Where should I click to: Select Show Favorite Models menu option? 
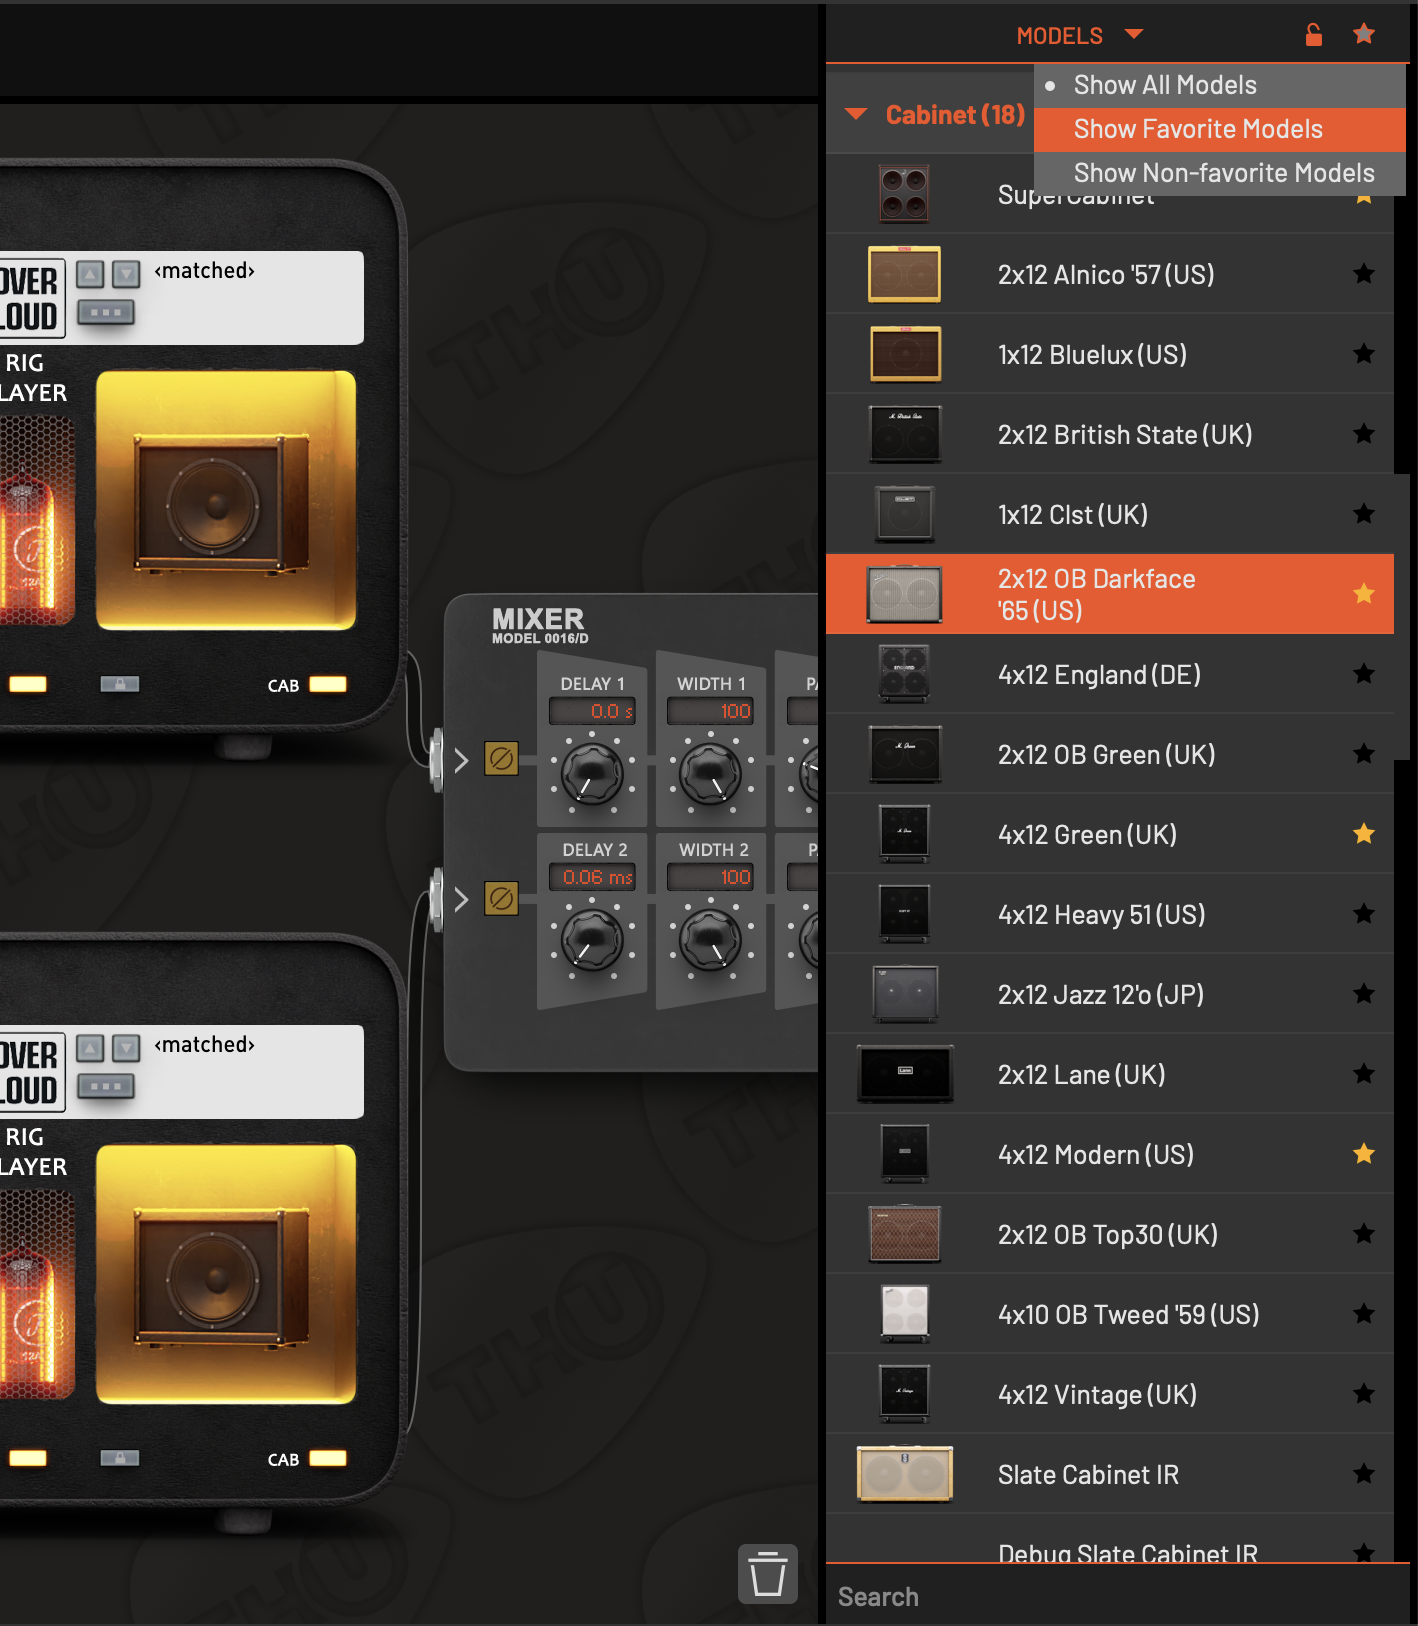[1197, 129]
